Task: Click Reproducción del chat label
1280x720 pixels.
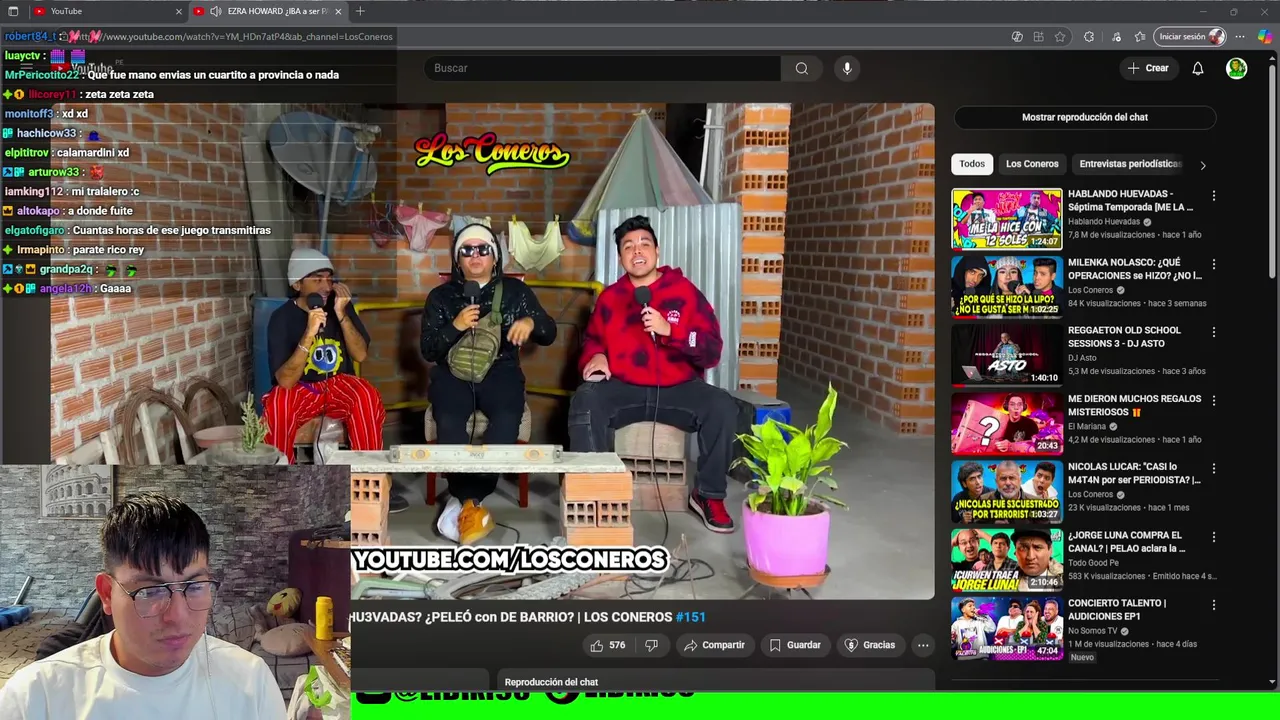Action: 551,682
